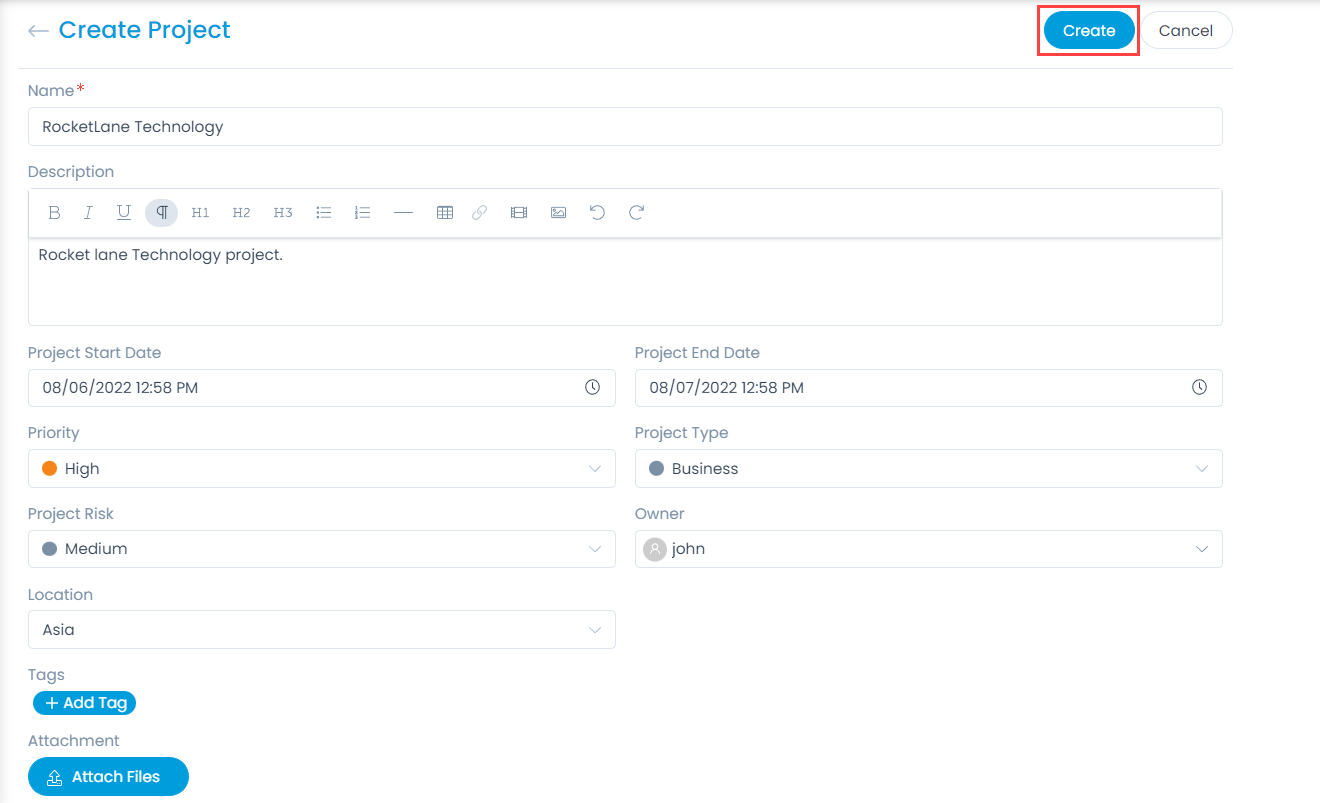The width and height of the screenshot is (1320, 803).
Task: Insert a numbered list
Action: [363, 212]
